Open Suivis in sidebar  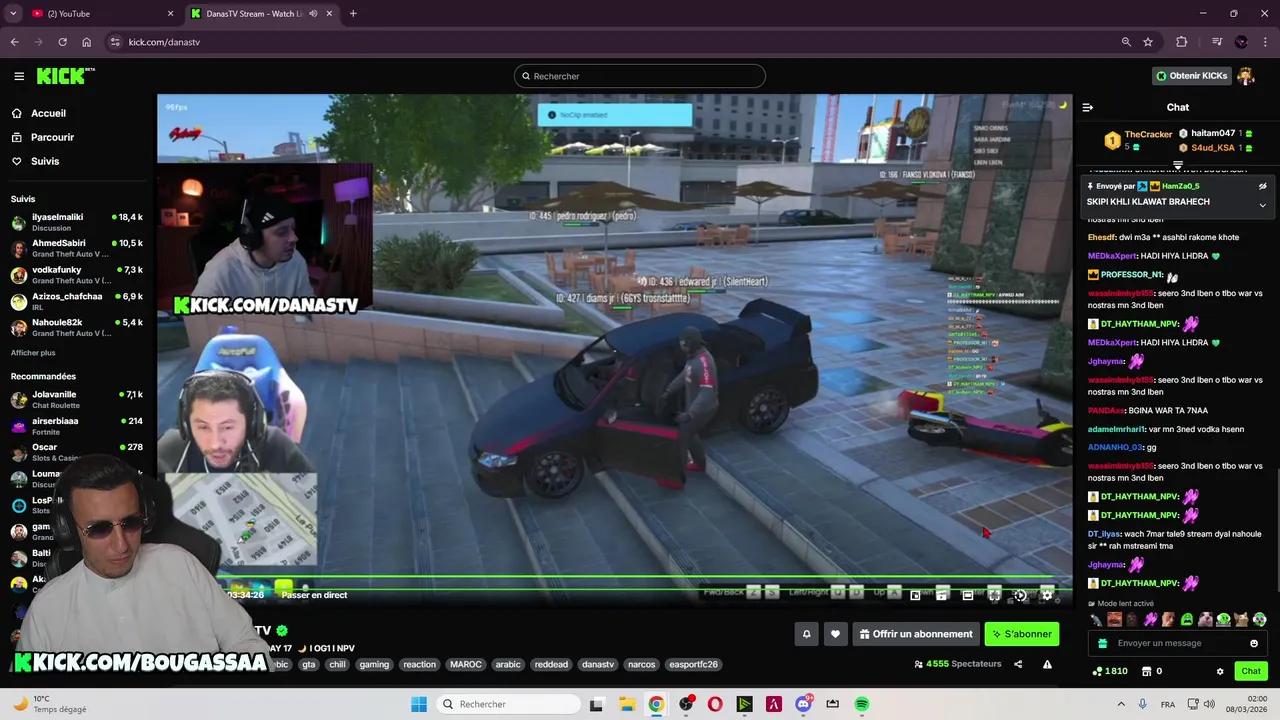pyautogui.click(x=36, y=161)
